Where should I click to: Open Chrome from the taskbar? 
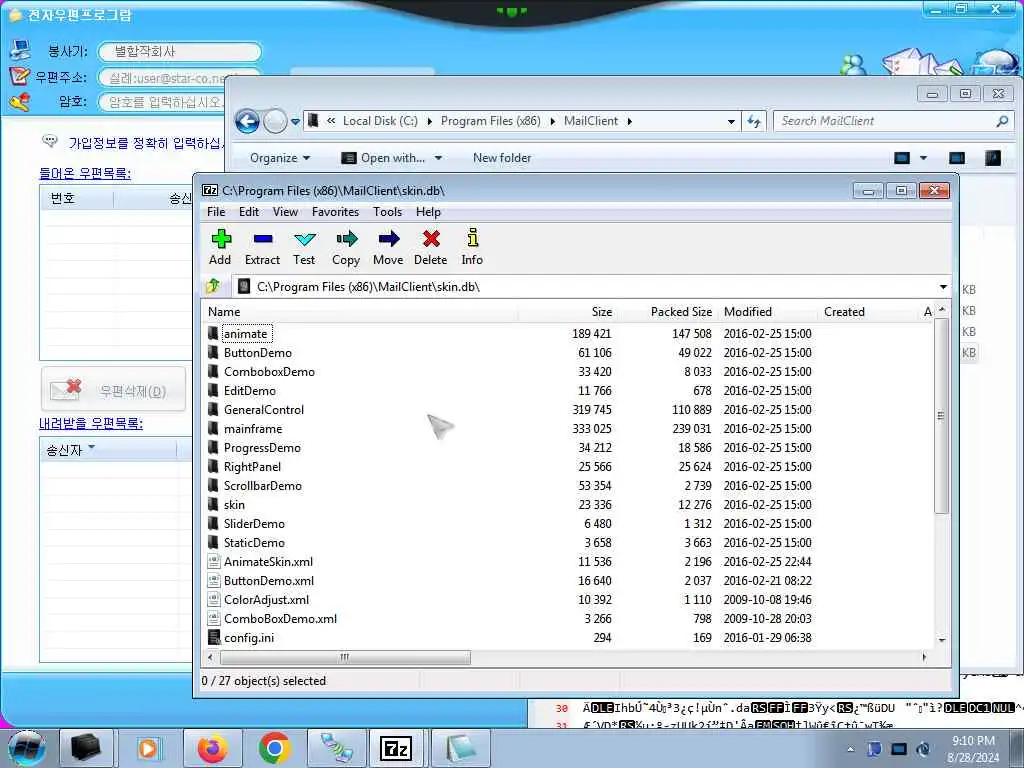pos(274,748)
